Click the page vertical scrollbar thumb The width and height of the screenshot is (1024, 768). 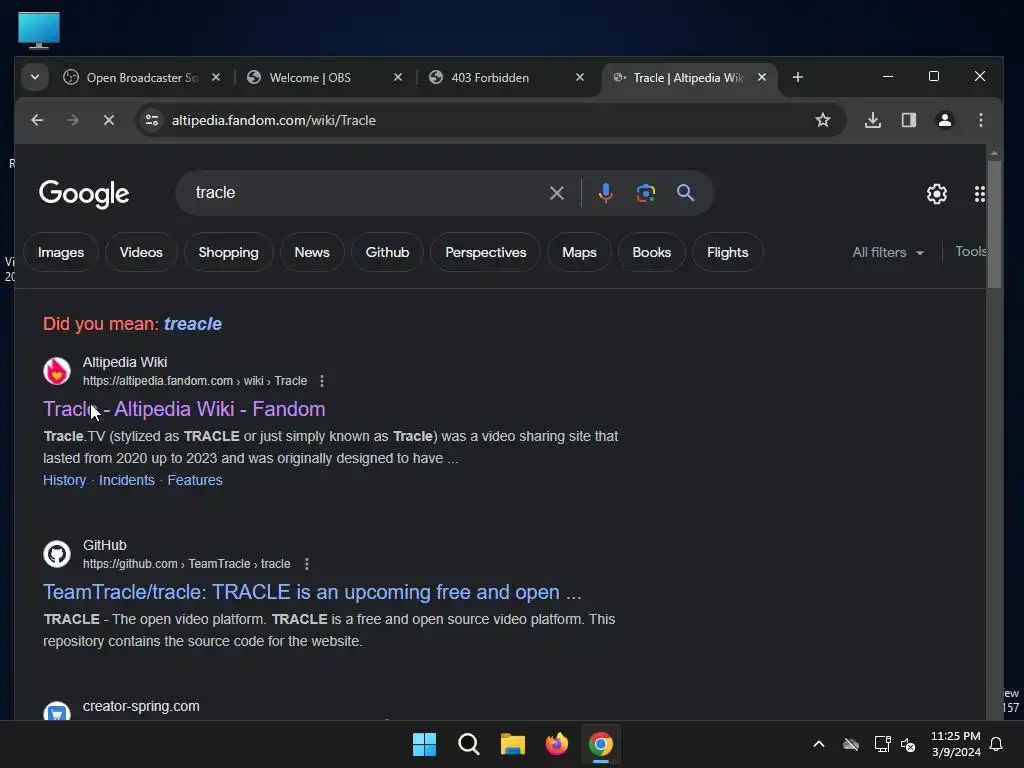pos(994,223)
